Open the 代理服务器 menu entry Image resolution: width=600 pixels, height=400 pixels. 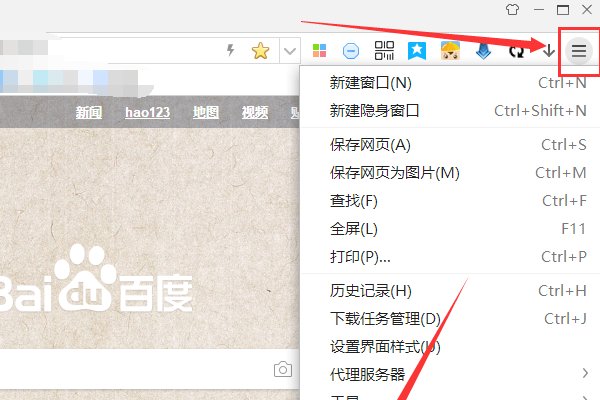450,374
